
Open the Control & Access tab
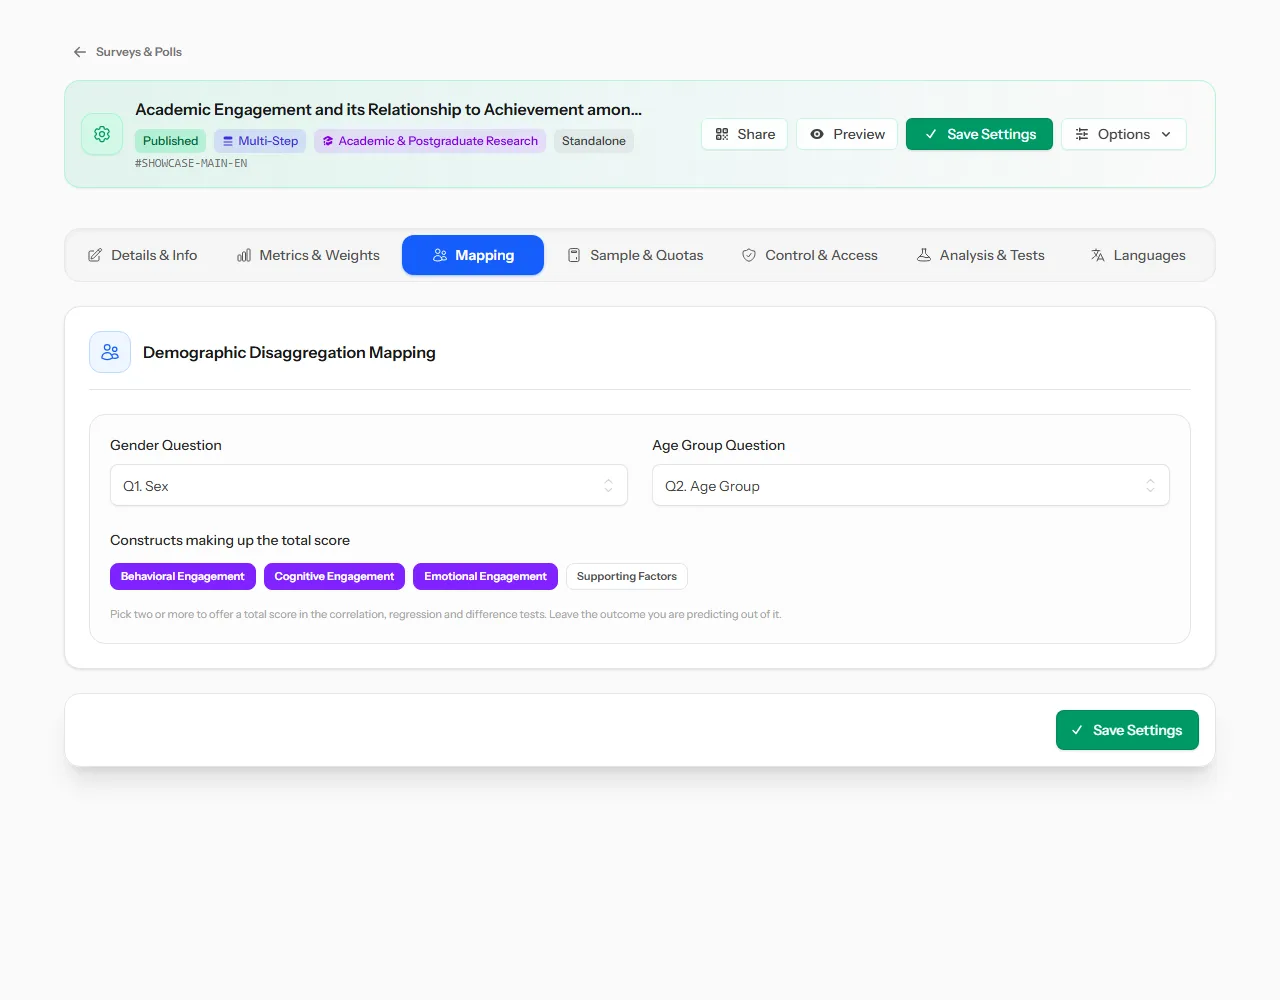click(x=809, y=255)
